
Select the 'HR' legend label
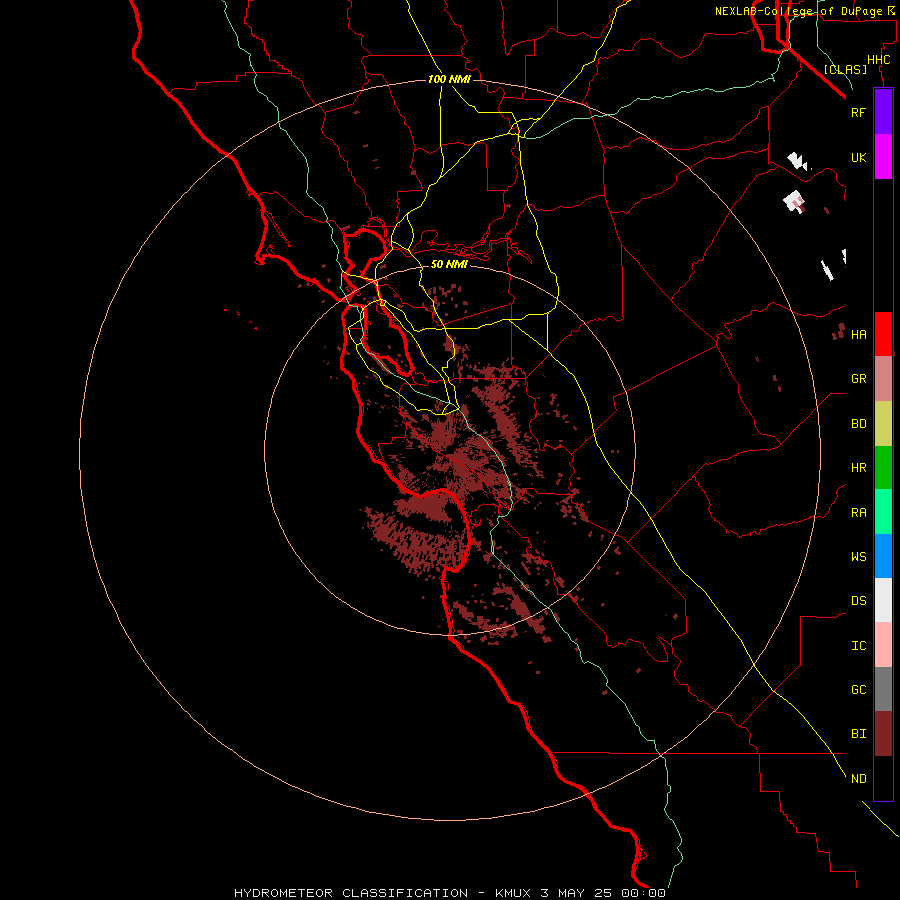(x=858, y=468)
